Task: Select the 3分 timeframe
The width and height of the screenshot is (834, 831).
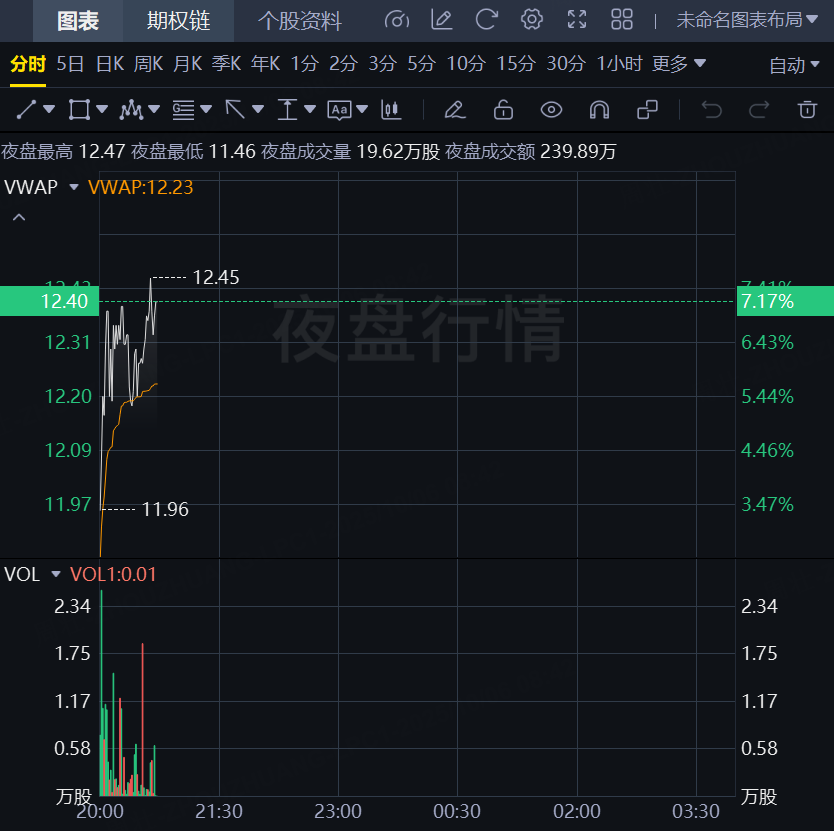Action: coord(383,64)
